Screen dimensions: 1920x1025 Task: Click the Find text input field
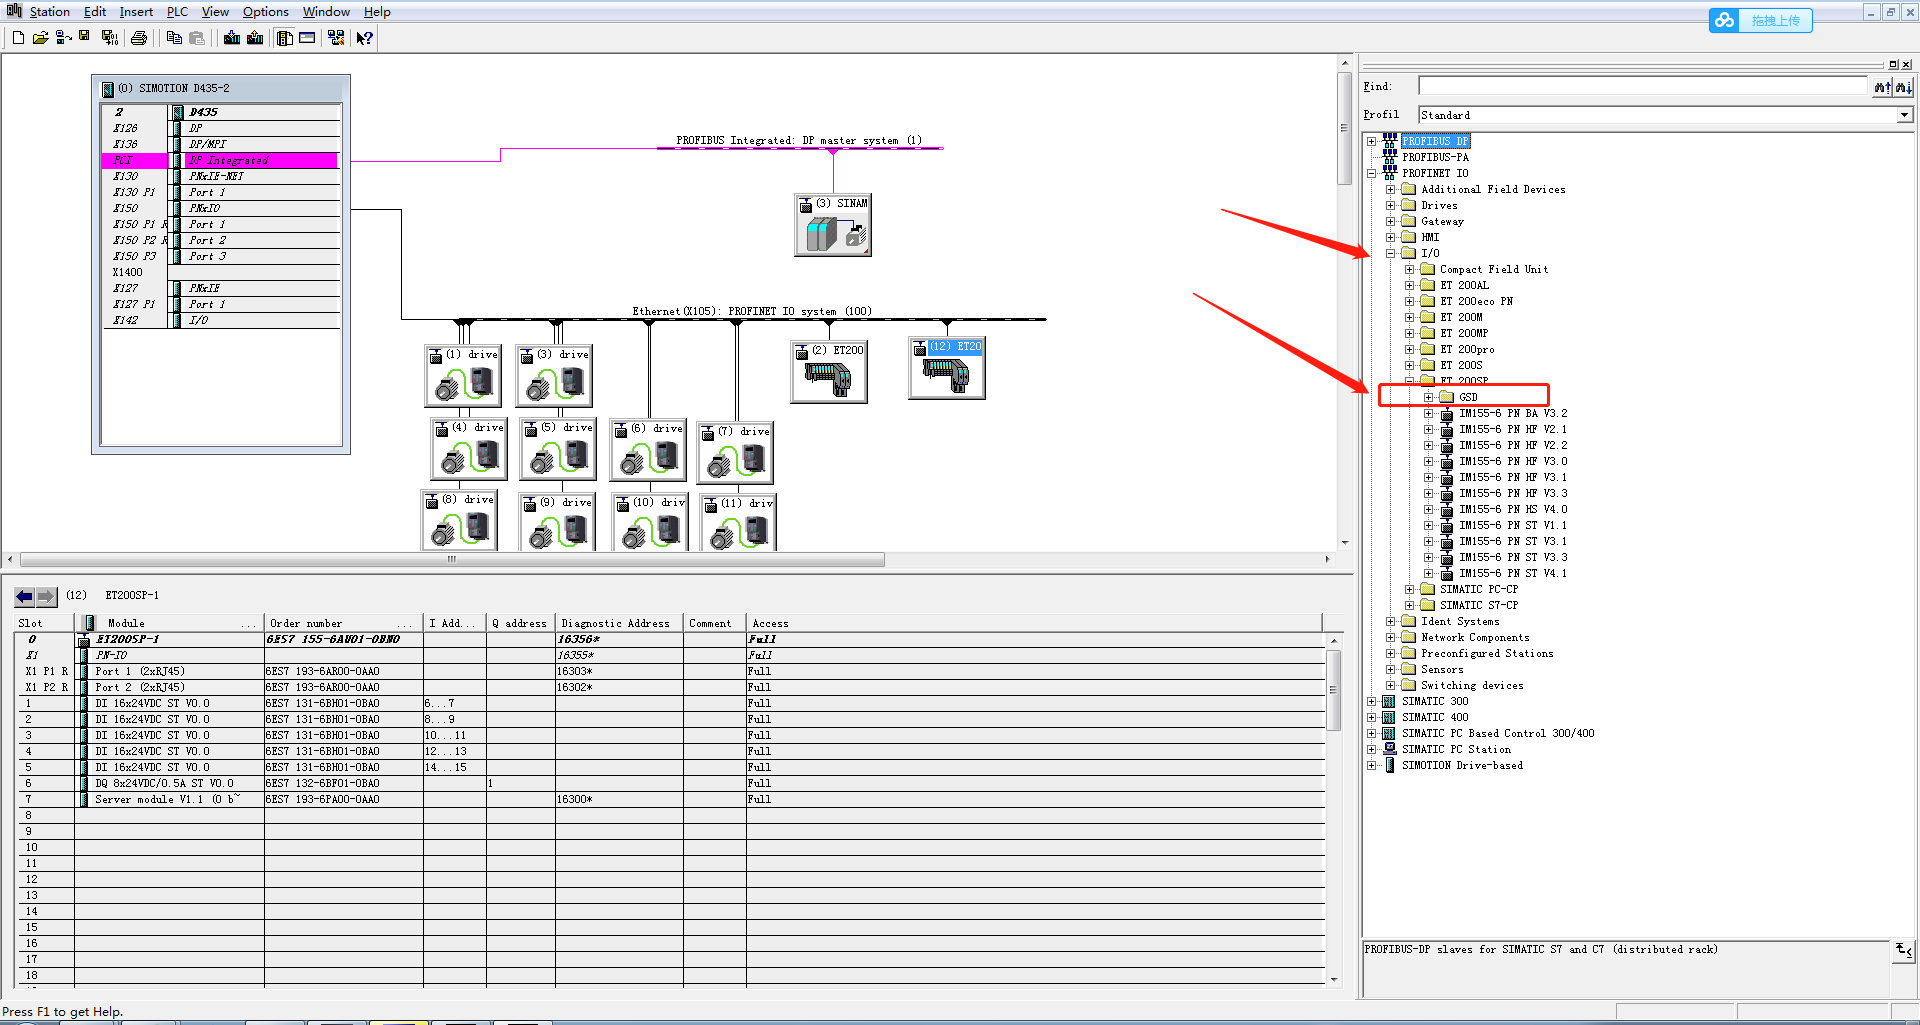point(1643,86)
